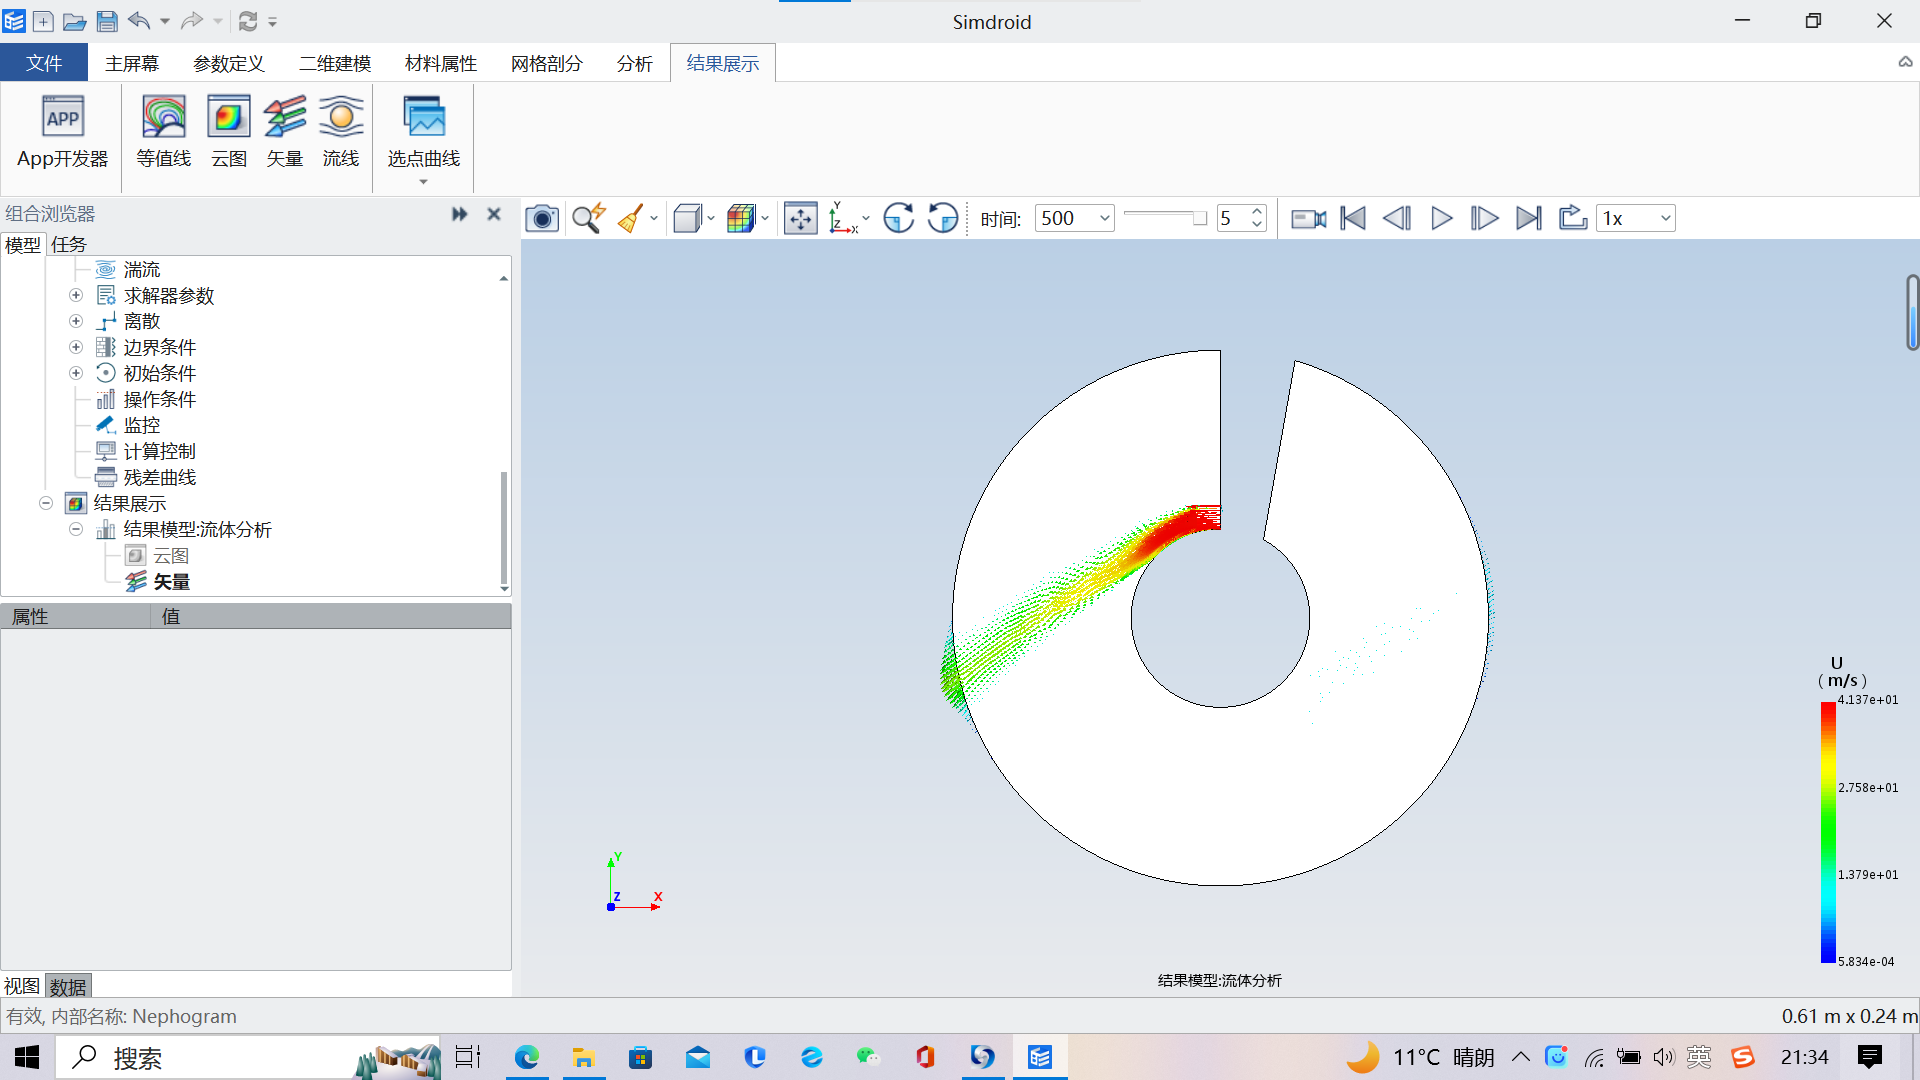The height and width of the screenshot is (1080, 1920).
Task: Expand the 求解器参数 node
Action: pos(76,295)
